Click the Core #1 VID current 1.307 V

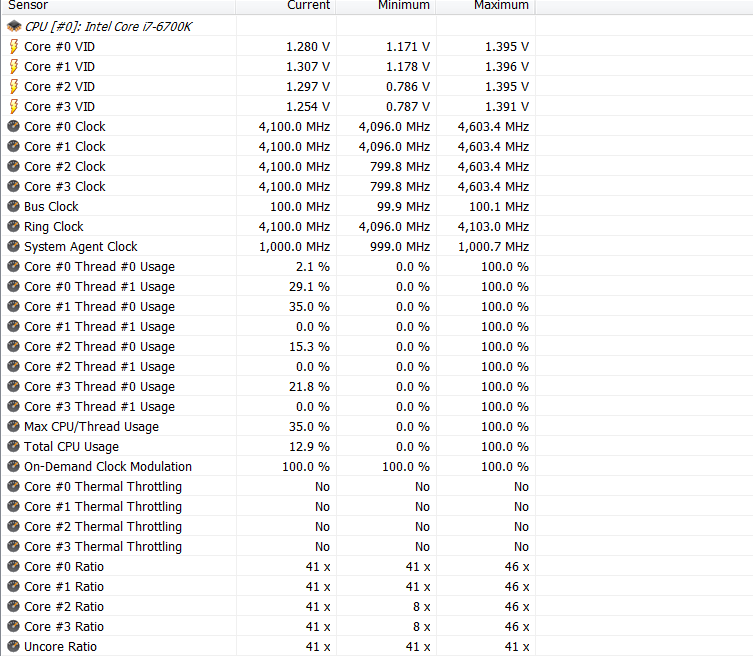point(308,66)
